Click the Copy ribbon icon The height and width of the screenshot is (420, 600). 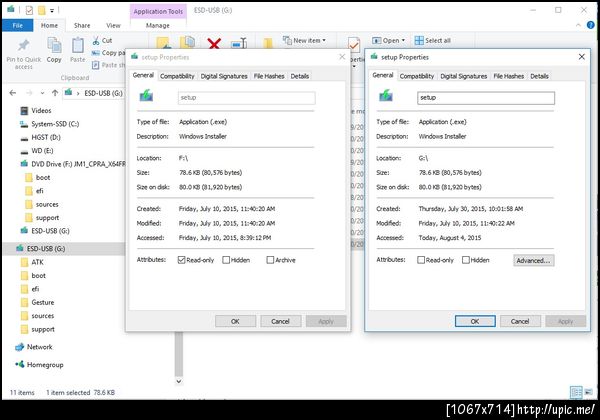pos(54,46)
